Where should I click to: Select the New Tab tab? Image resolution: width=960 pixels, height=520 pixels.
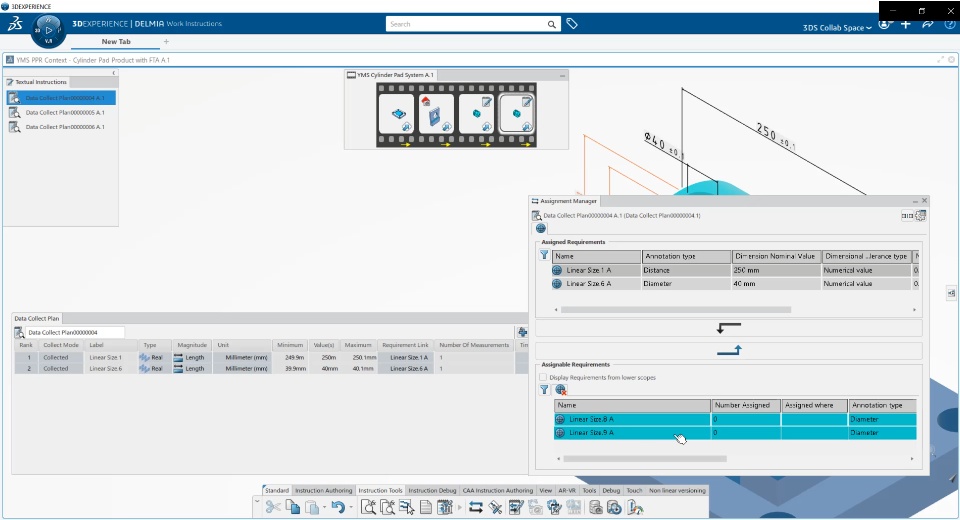[x=116, y=42]
